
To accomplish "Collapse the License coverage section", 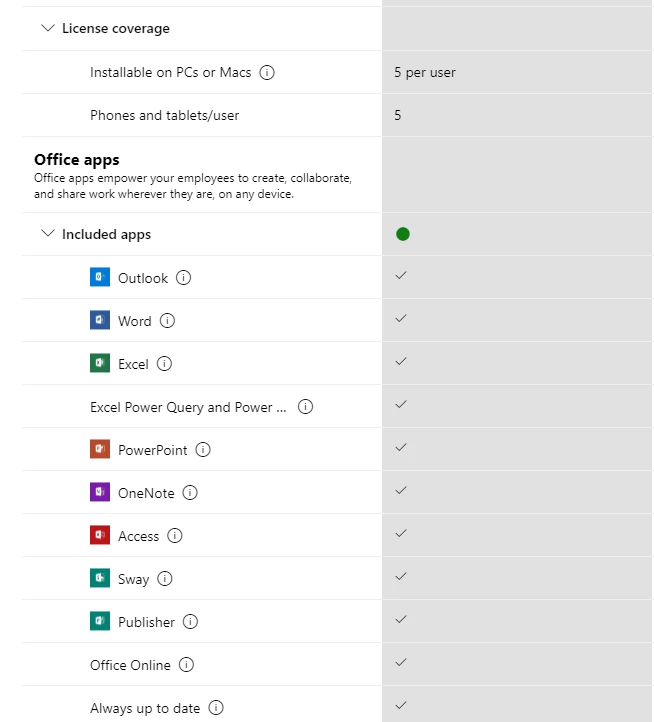I will click(48, 28).
